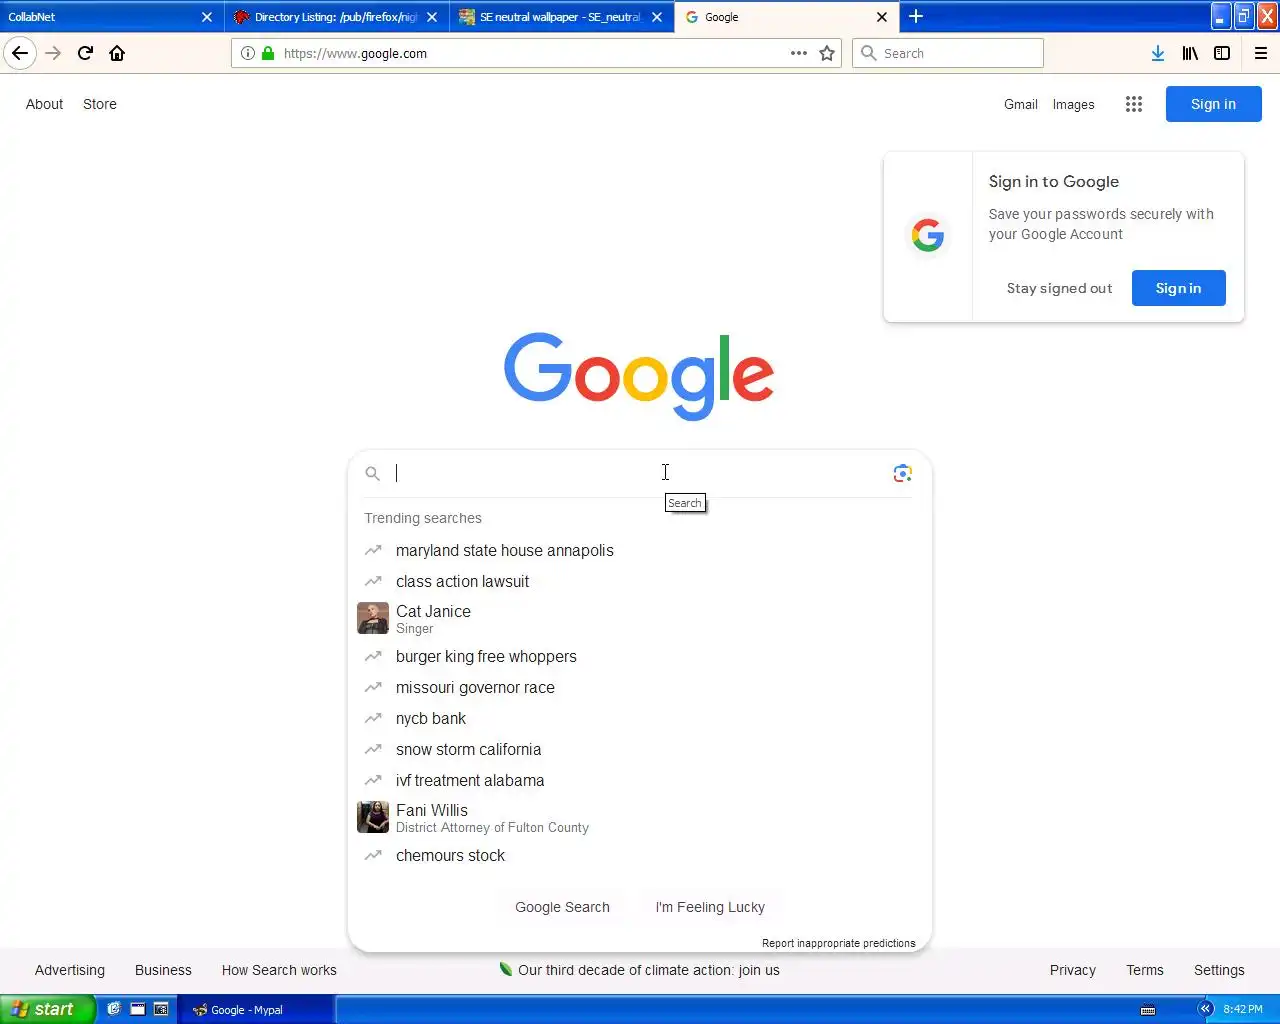The width and height of the screenshot is (1280, 1024).
Task: Go back with the browser back arrow
Action: [20, 53]
